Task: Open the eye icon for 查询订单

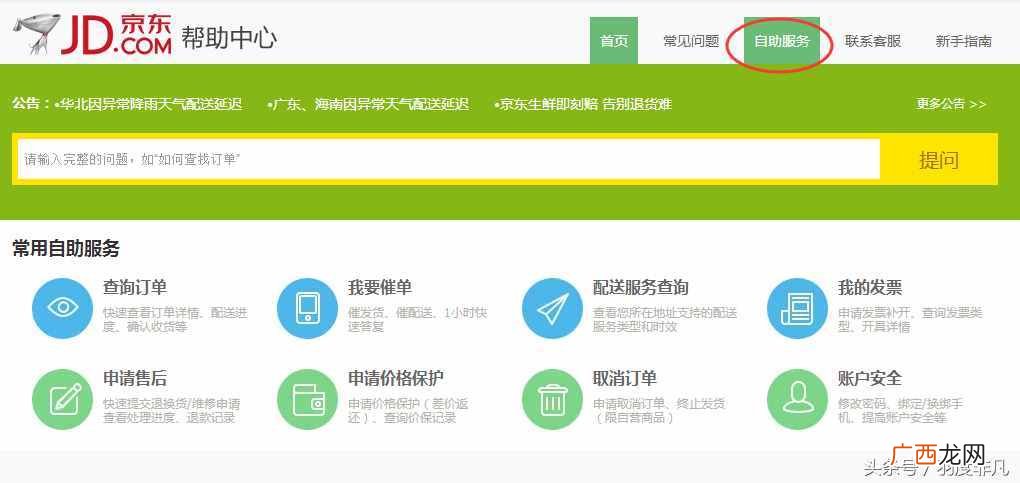Action: point(62,308)
